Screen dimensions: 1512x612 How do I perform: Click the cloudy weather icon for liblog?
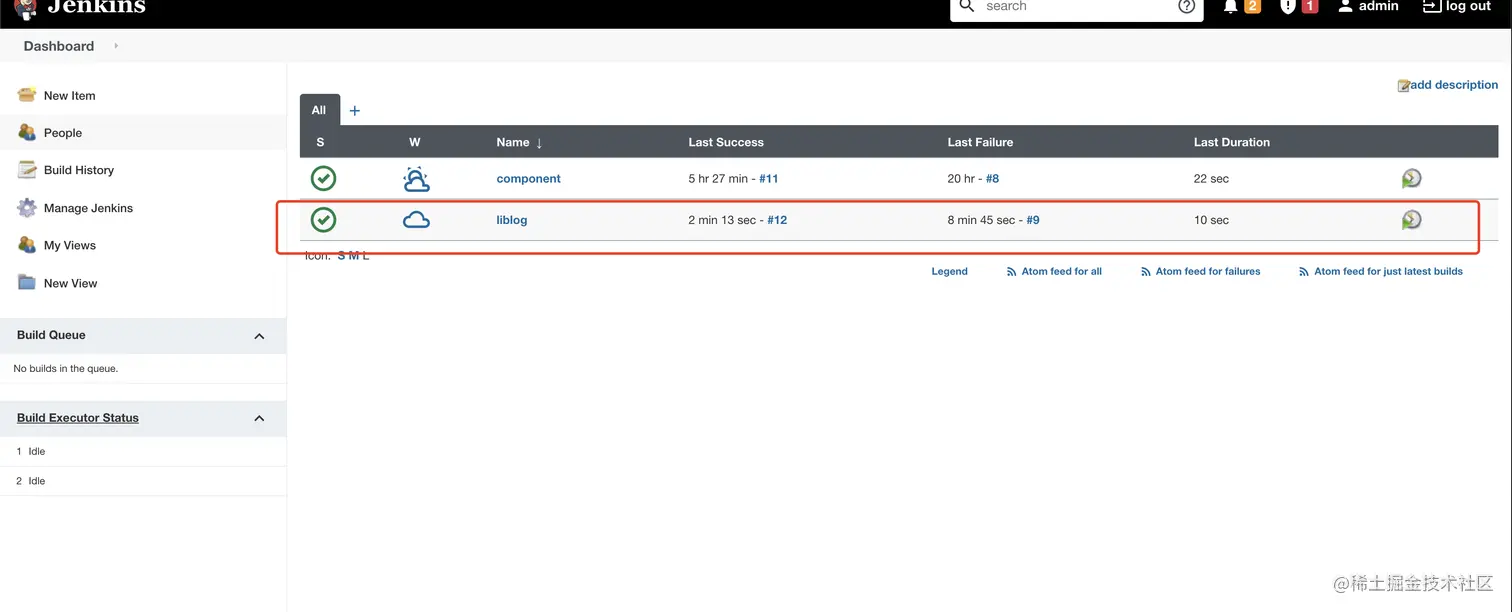coord(416,220)
